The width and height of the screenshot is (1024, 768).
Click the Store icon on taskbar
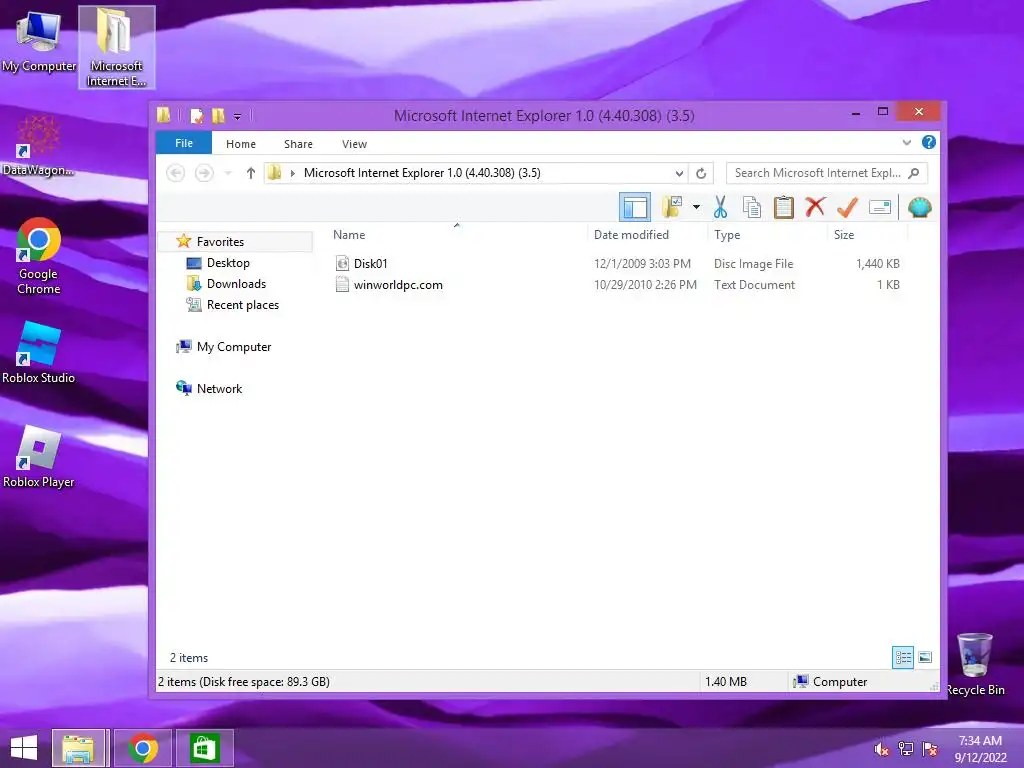click(204, 748)
